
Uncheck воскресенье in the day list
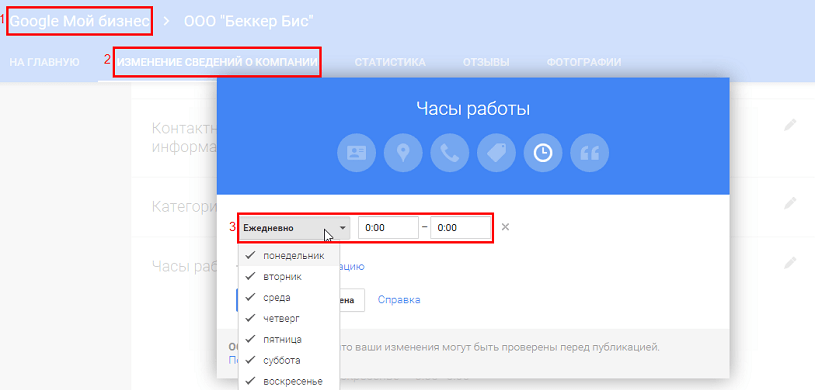point(289,381)
